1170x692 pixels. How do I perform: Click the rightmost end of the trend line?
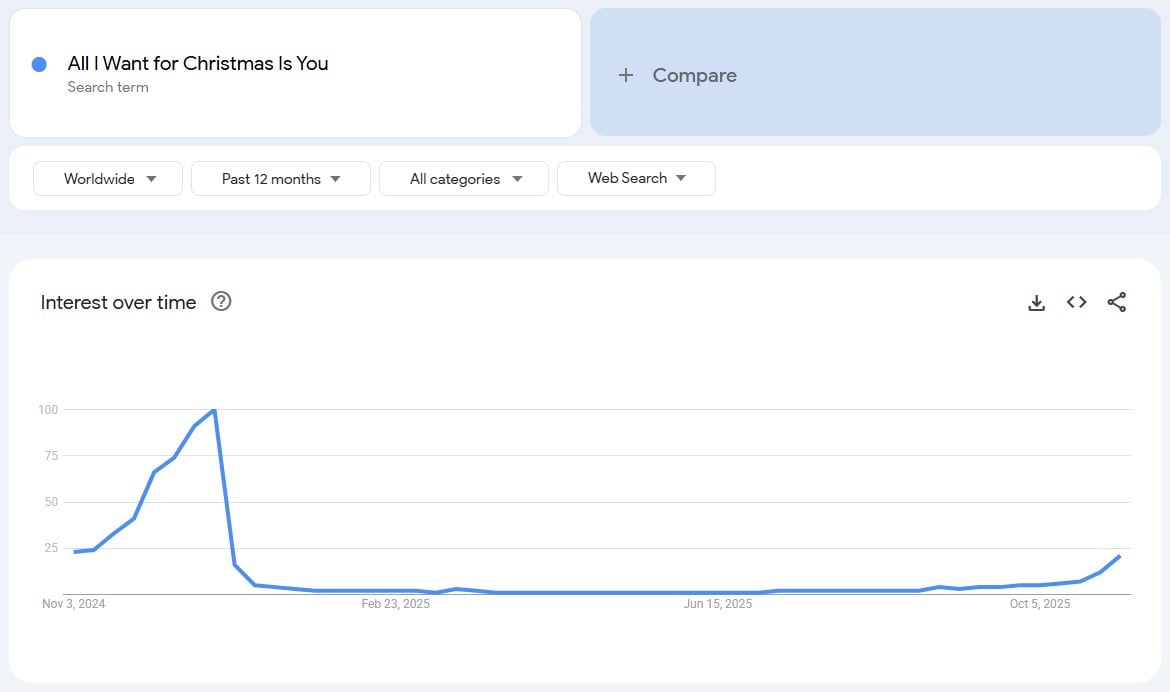[1119, 556]
